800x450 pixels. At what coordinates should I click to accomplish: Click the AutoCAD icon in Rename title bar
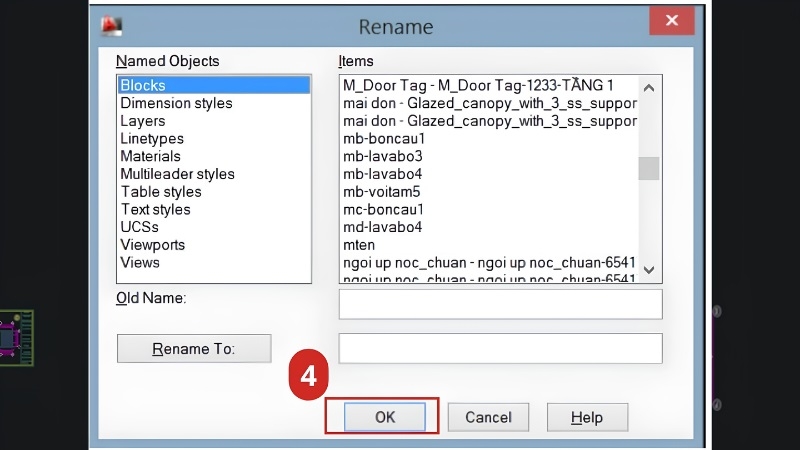click(111, 26)
